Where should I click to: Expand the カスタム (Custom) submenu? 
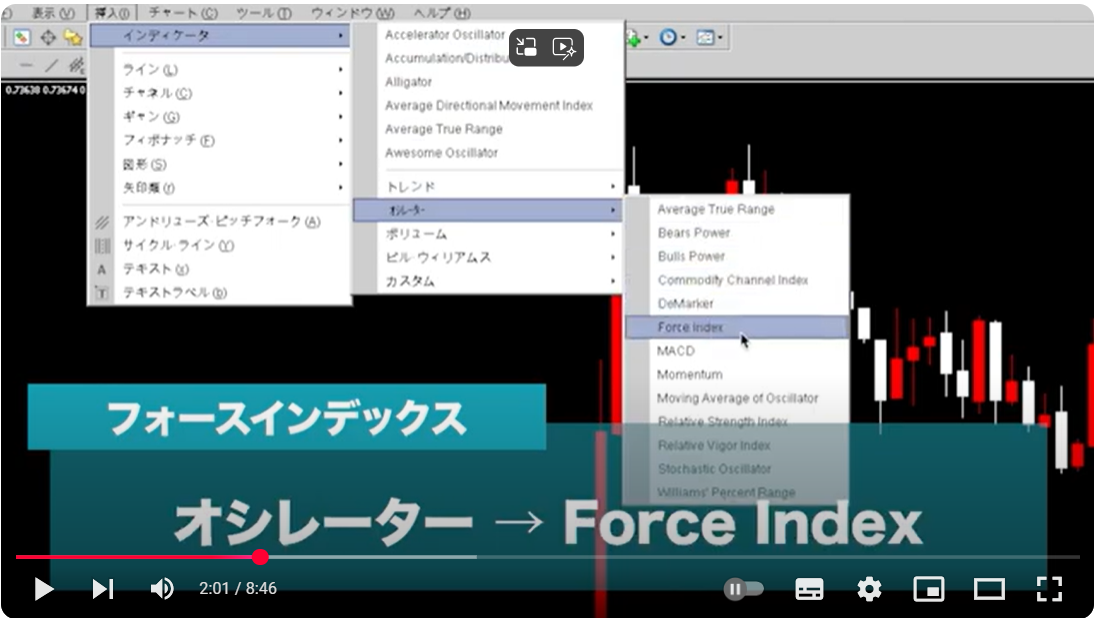[488, 282]
